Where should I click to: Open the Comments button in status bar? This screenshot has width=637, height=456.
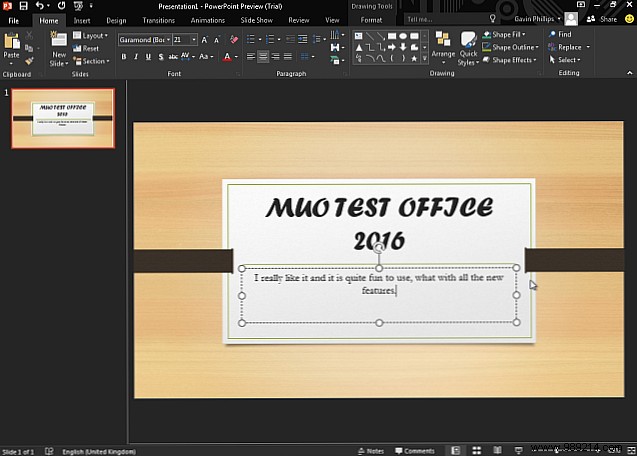point(415,451)
